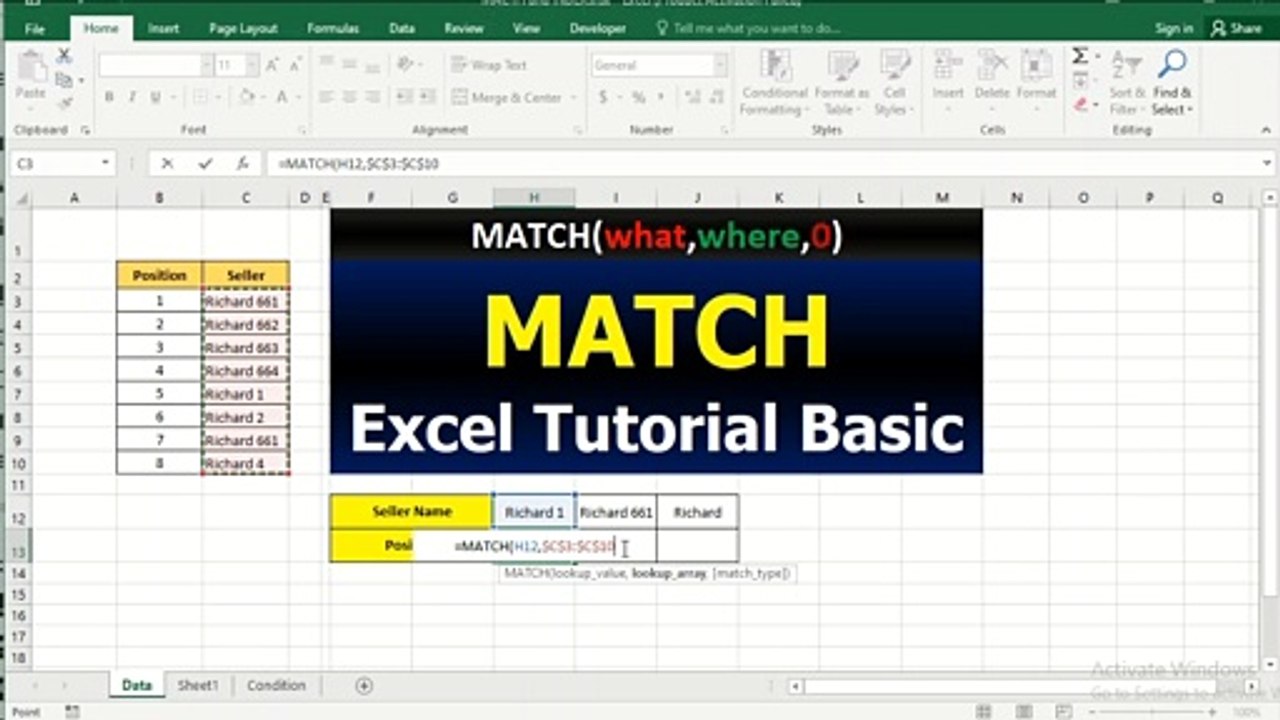Viewport: 1280px width, 720px height.
Task: Expand the Name Box dropdown arrow
Action: pos(105,163)
